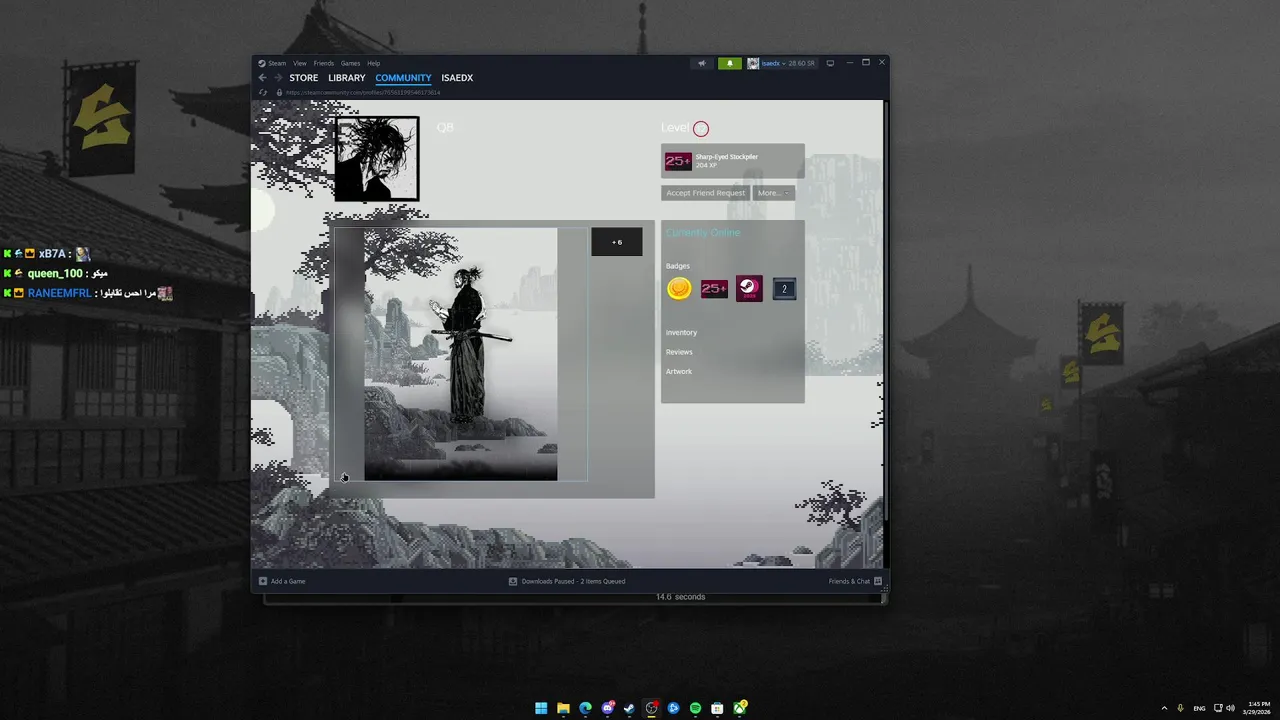Open the View menu

(x=300, y=63)
